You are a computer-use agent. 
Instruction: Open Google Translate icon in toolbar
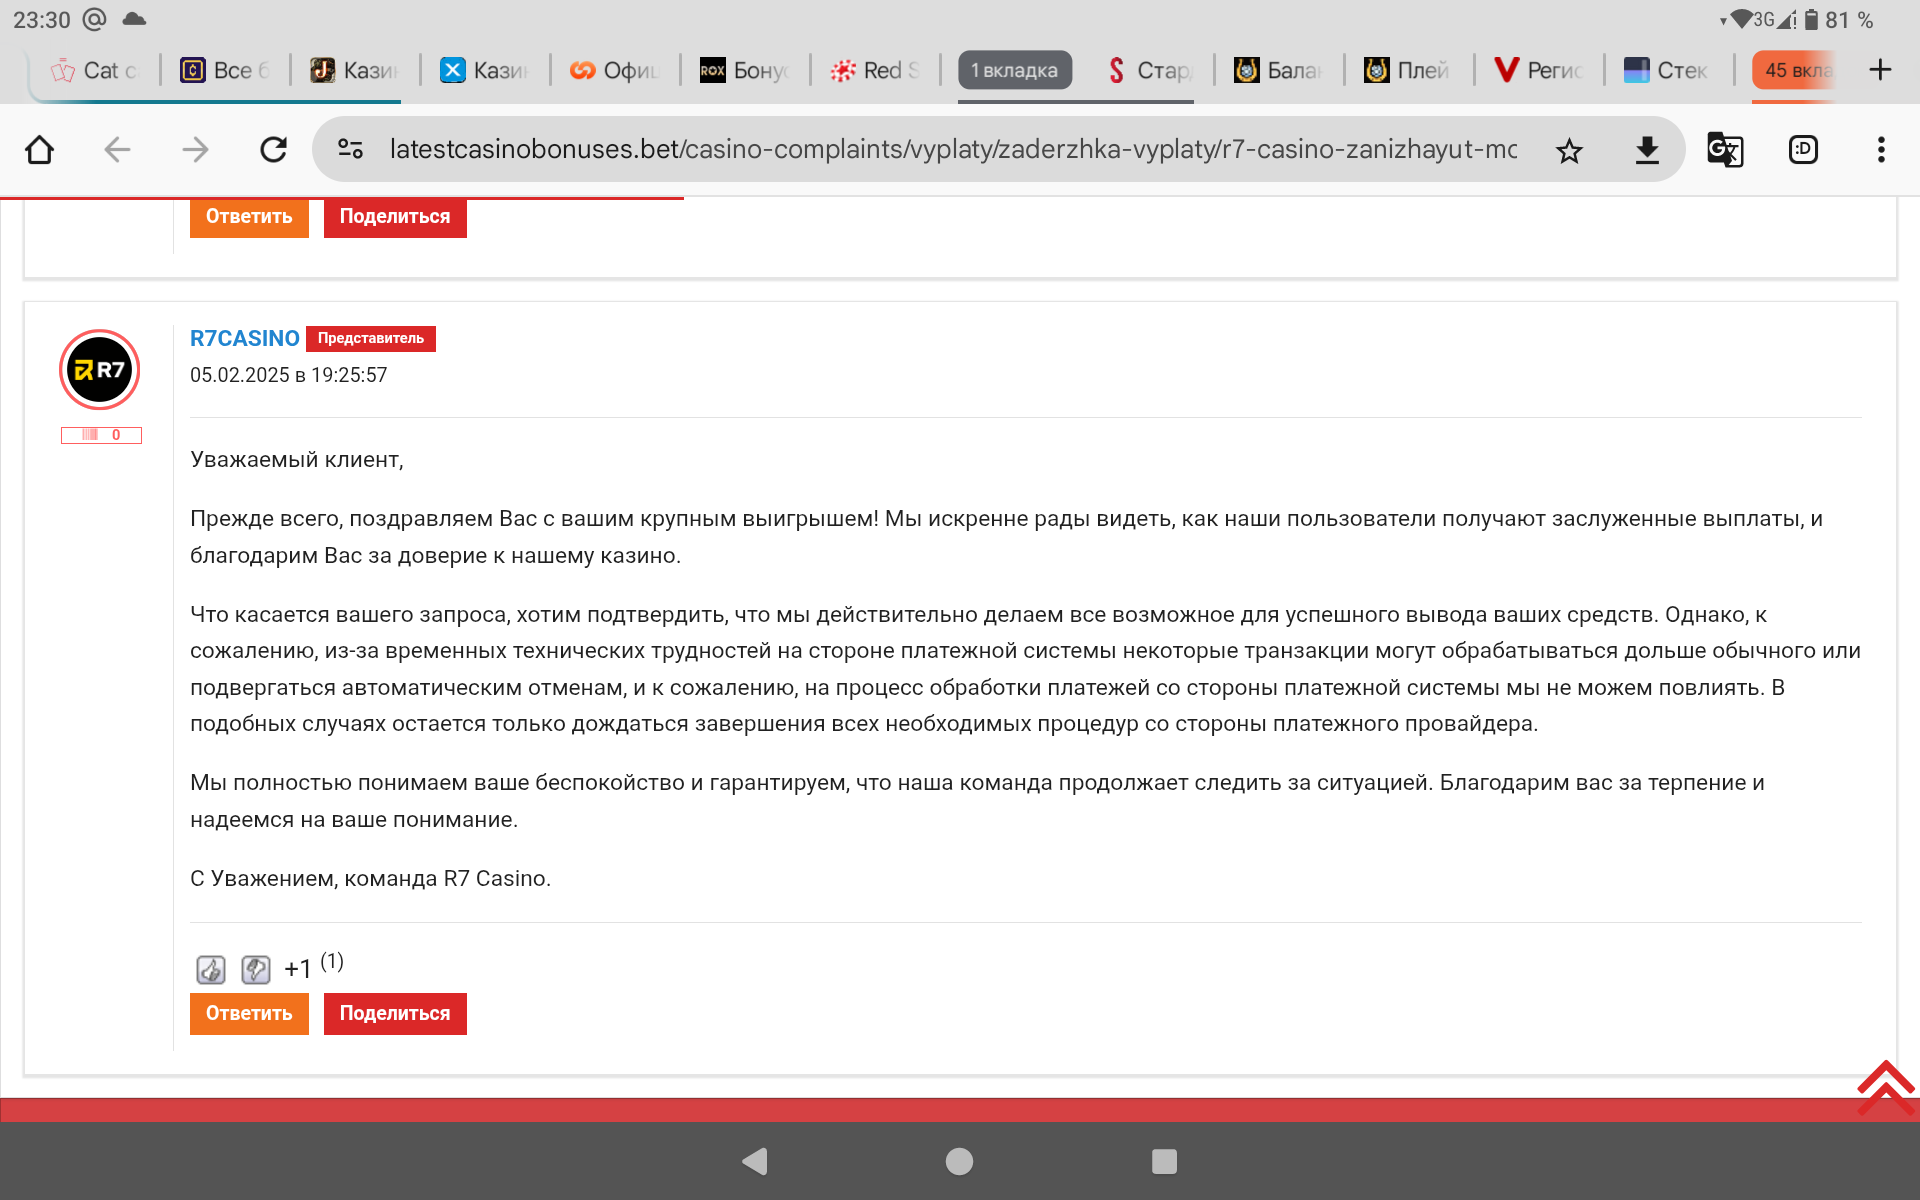[1725, 150]
